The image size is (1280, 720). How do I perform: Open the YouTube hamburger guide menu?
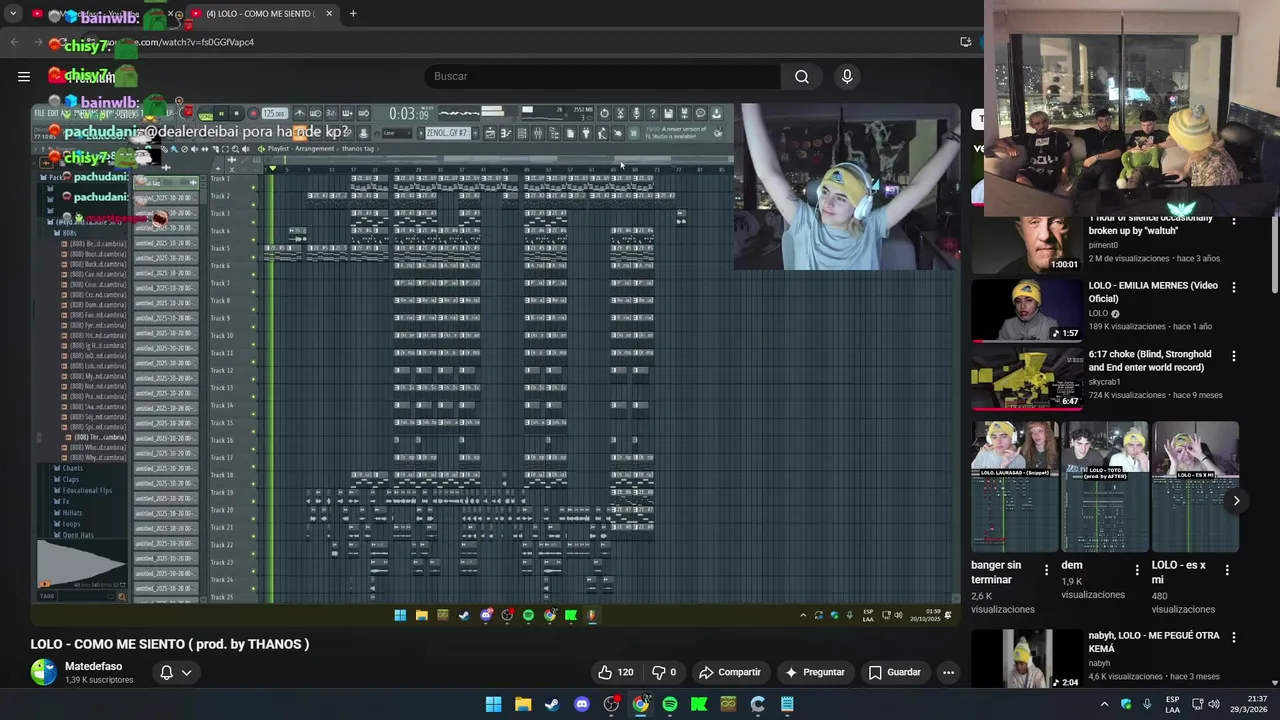point(24,76)
